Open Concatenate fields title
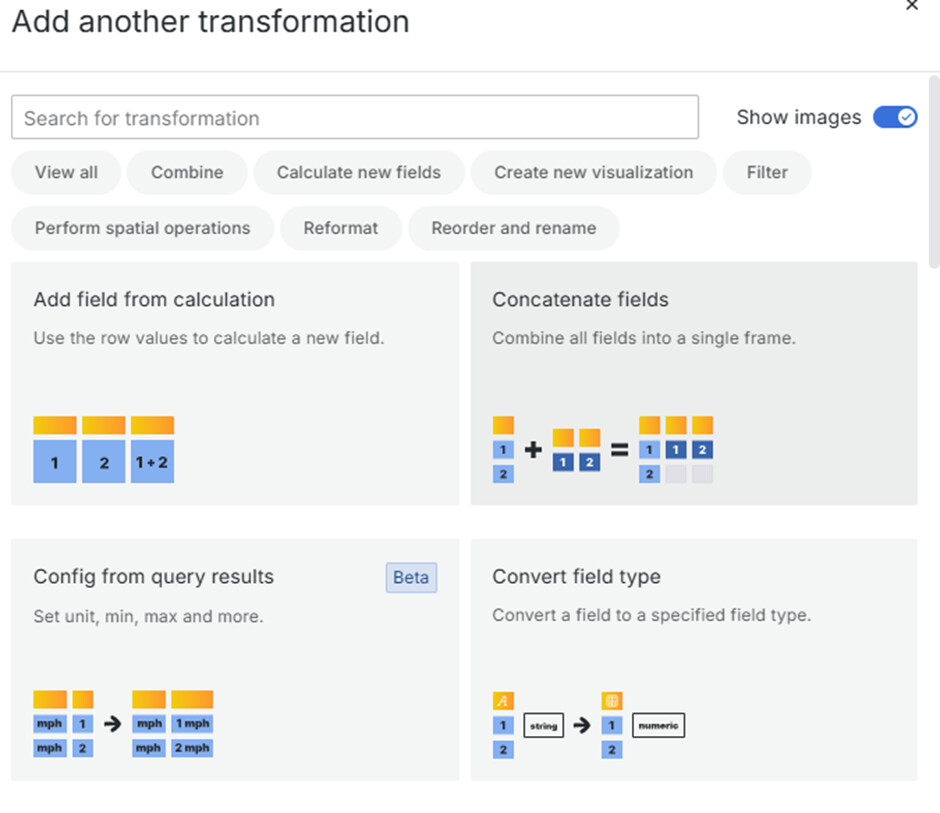The width and height of the screenshot is (940, 813). coord(580,299)
